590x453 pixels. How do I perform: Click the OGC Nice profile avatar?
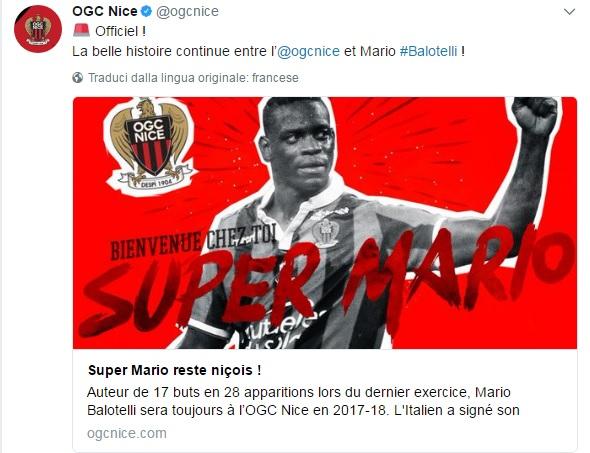click(x=38, y=29)
